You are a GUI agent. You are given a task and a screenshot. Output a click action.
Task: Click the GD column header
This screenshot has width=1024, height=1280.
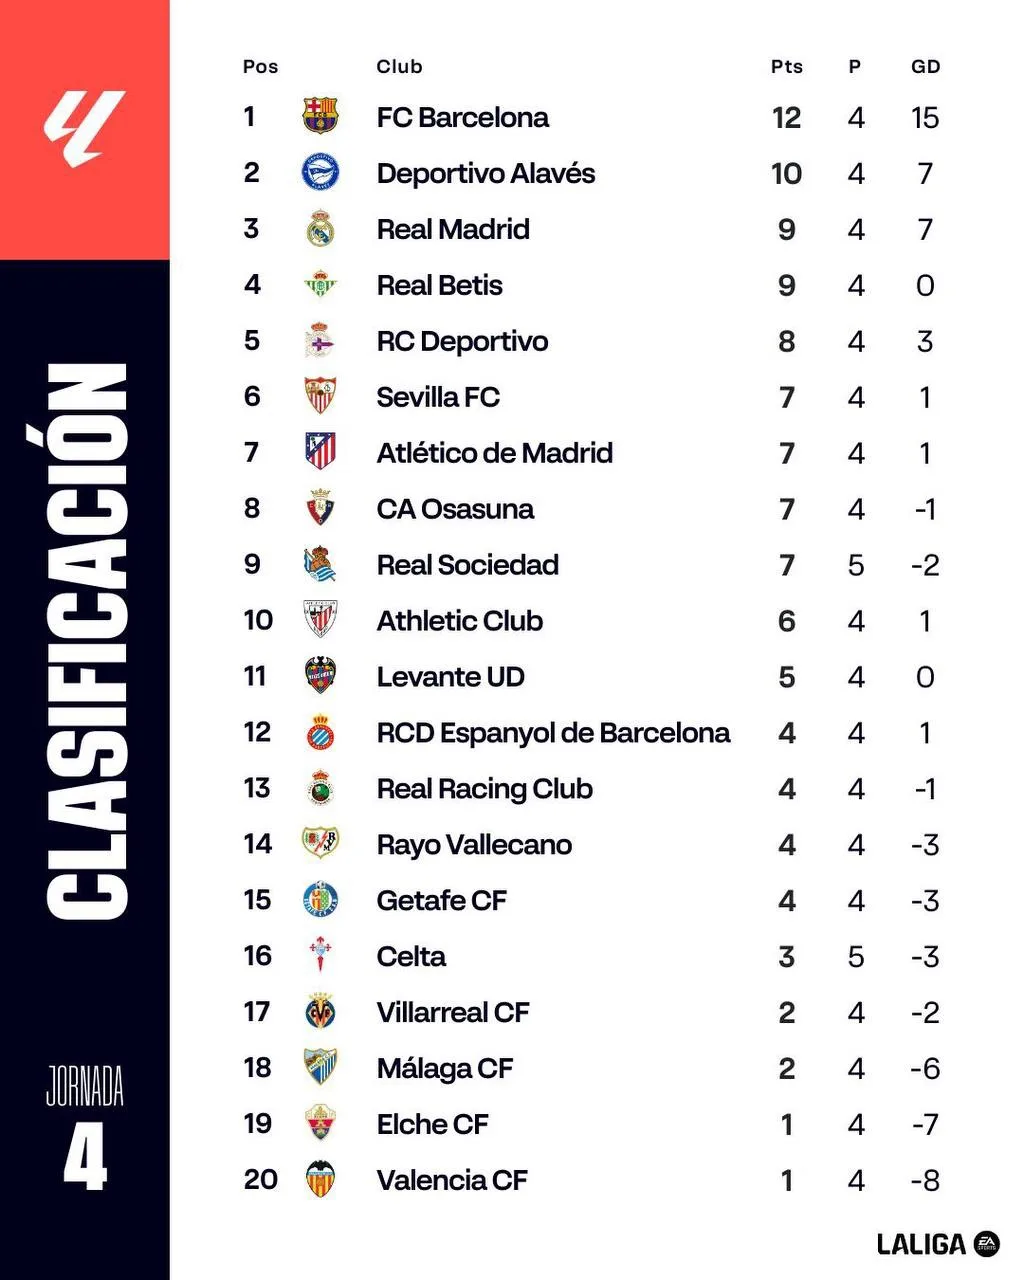pyautogui.click(x=925, y=66)
